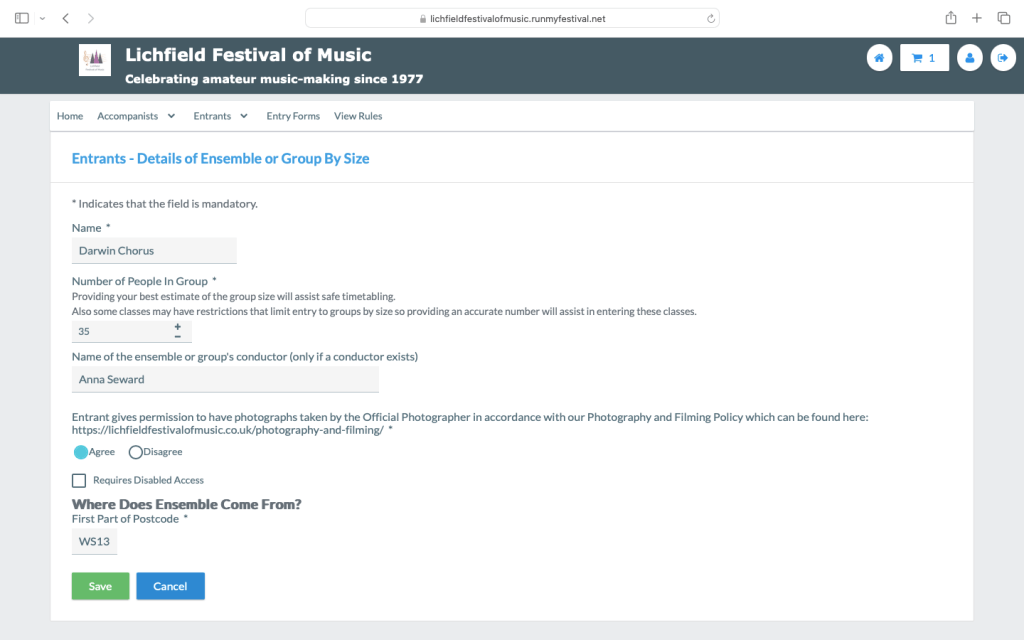
Task: Click the browser Share icon
Action: coord(951,18)
